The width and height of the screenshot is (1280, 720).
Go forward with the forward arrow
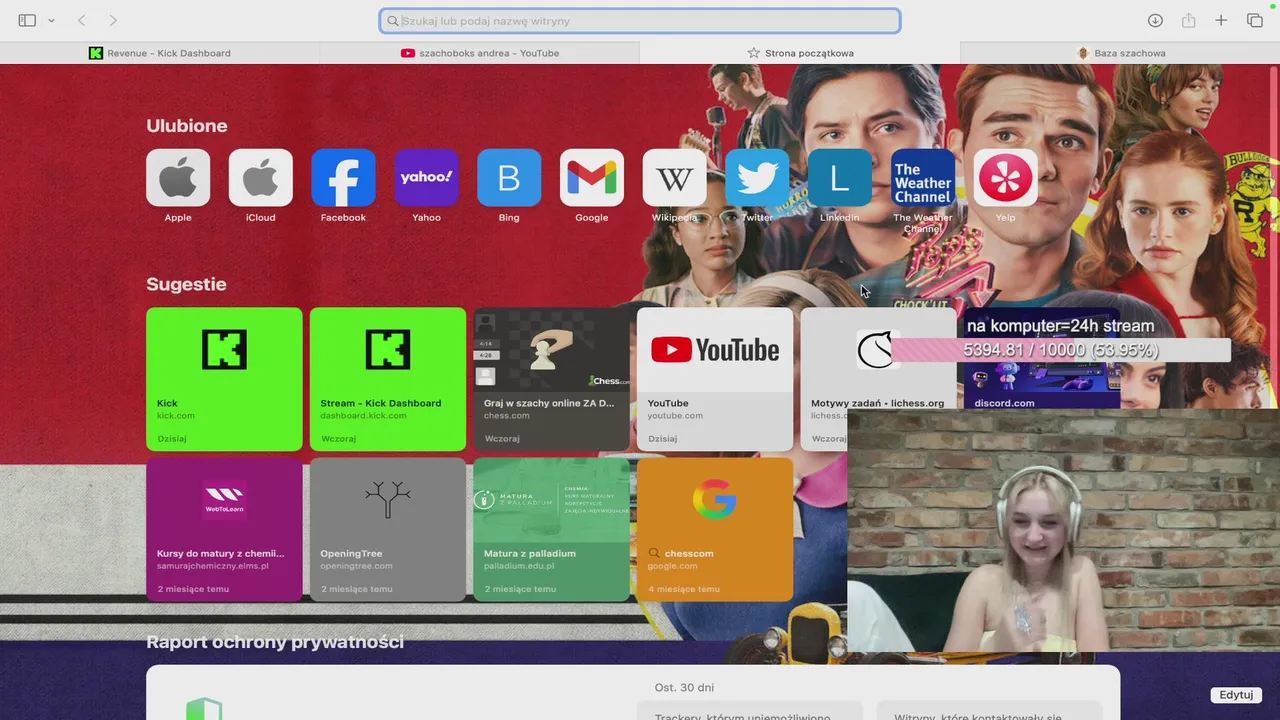pos(113,20)
